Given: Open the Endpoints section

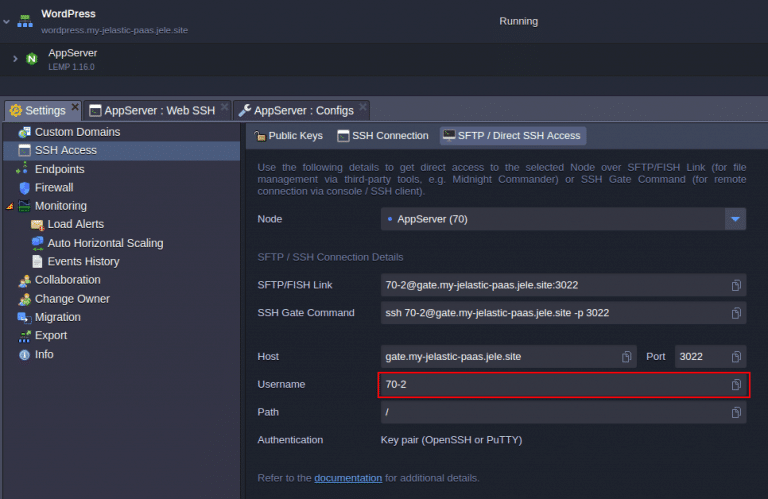Looking at the screenshot, I should (x=121, y=169).
